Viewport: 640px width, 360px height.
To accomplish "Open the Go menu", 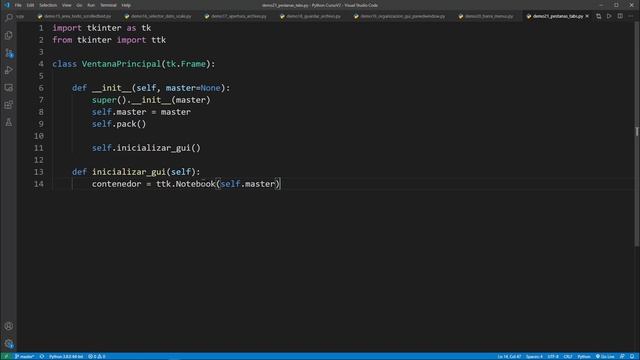I will coord(79,5).
